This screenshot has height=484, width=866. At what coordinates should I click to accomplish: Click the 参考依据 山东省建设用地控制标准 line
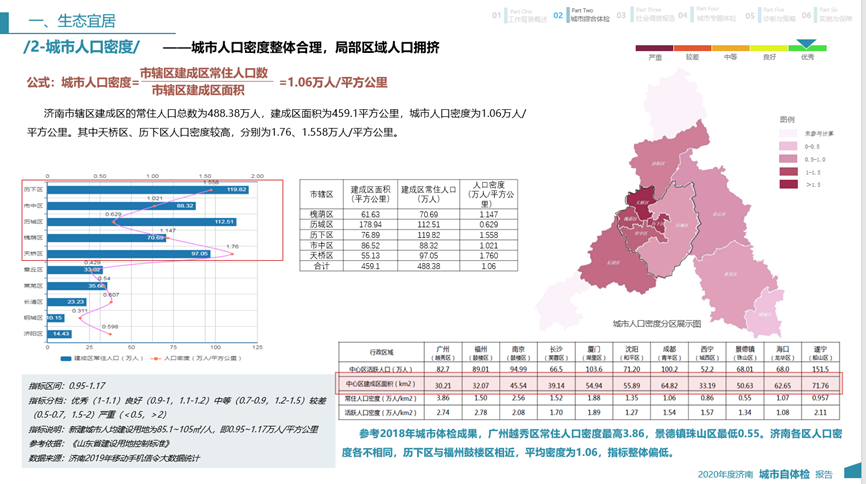(99, 444)
